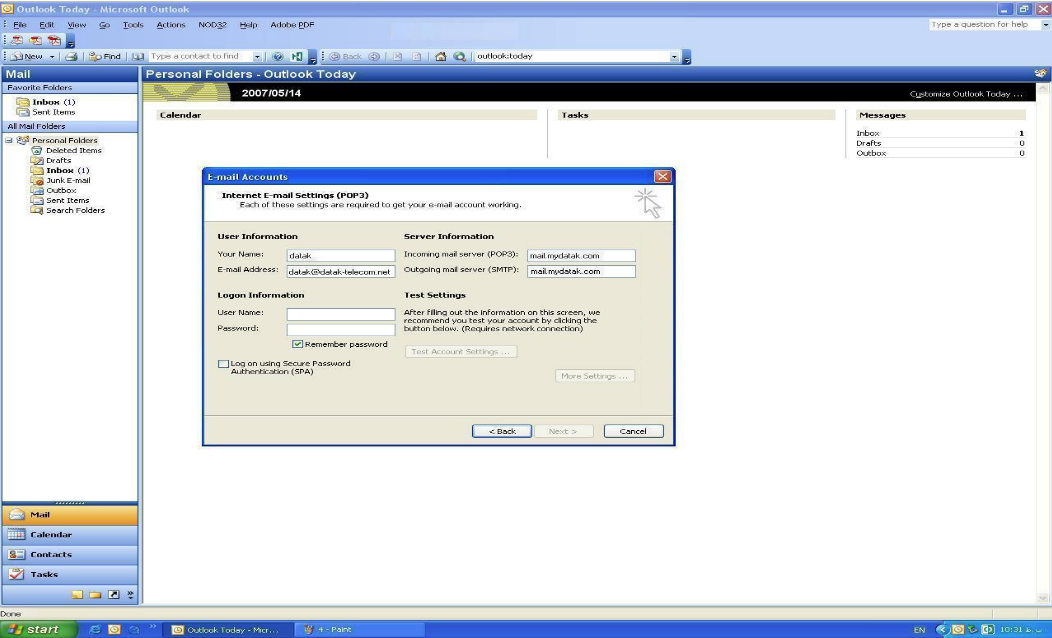Open the File menu
This screenshot has height=638, width=1052.
20,25
